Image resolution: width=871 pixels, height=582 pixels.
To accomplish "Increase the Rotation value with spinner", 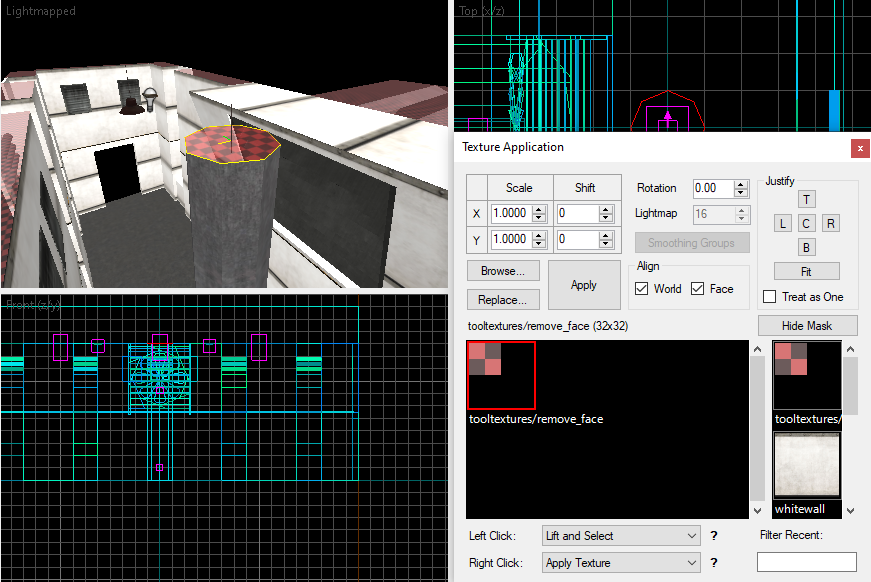I will pos(740,184).
